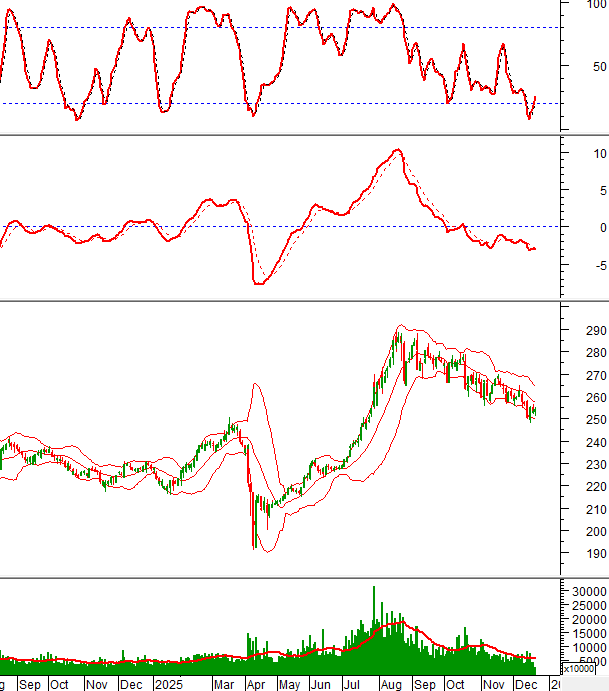Select the Apr month marker on the time axis
This screenshot has width=609, height=691.
click(256, 684)
